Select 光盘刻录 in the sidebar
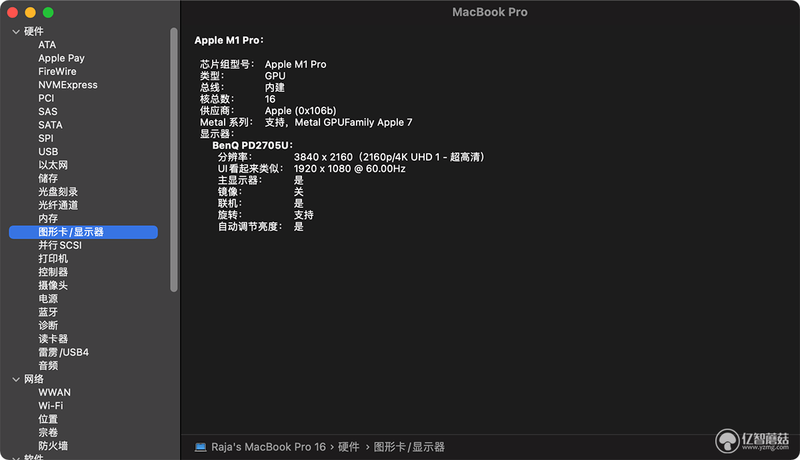The image size is (800, 460). tap(58, 192)
